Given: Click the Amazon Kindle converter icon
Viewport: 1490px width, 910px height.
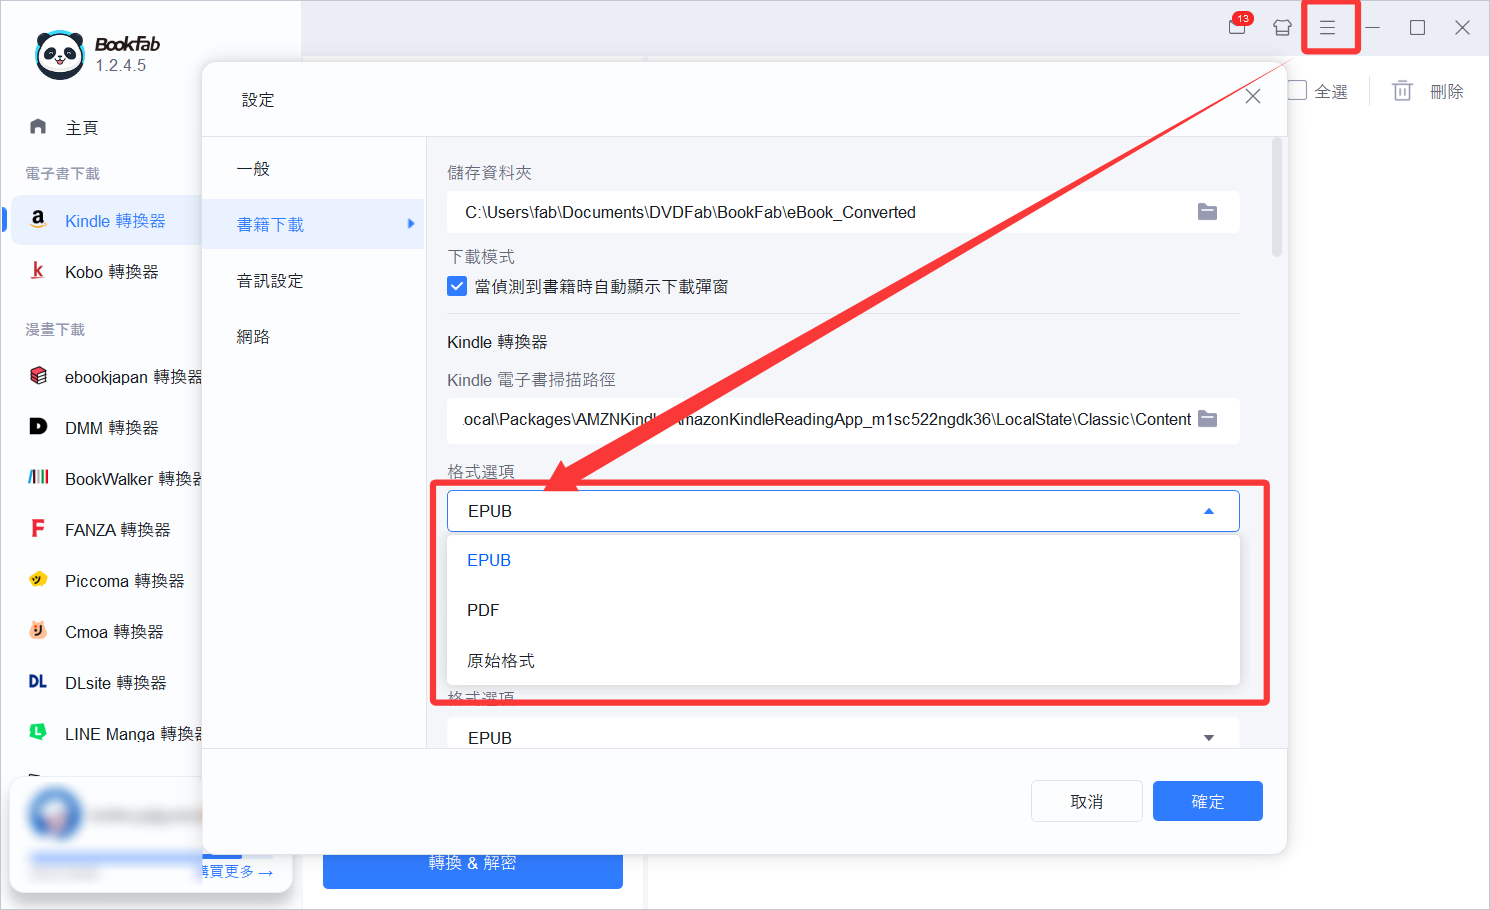Looking at the screenshot, I should [38, 219].
